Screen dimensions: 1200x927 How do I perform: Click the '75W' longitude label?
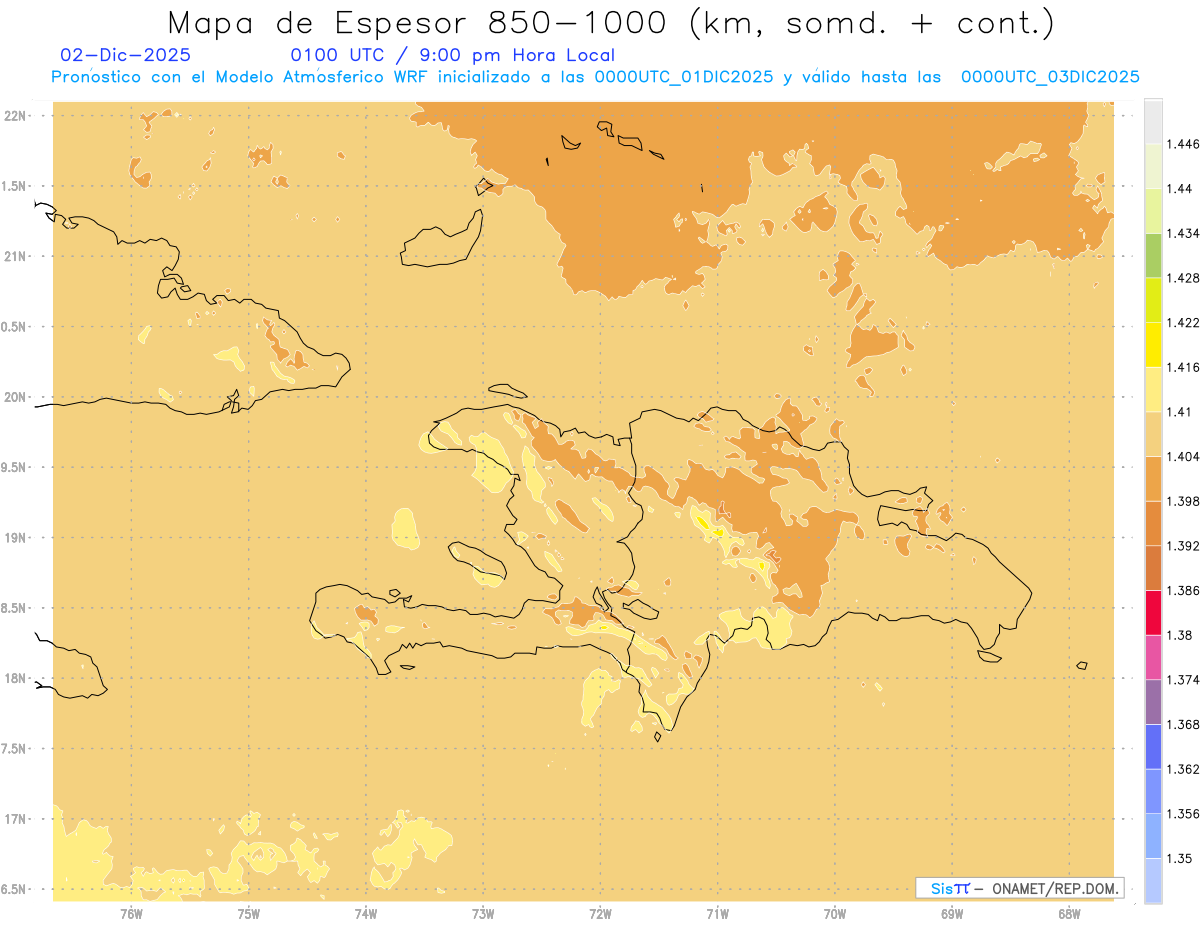(x=249, y=914)
